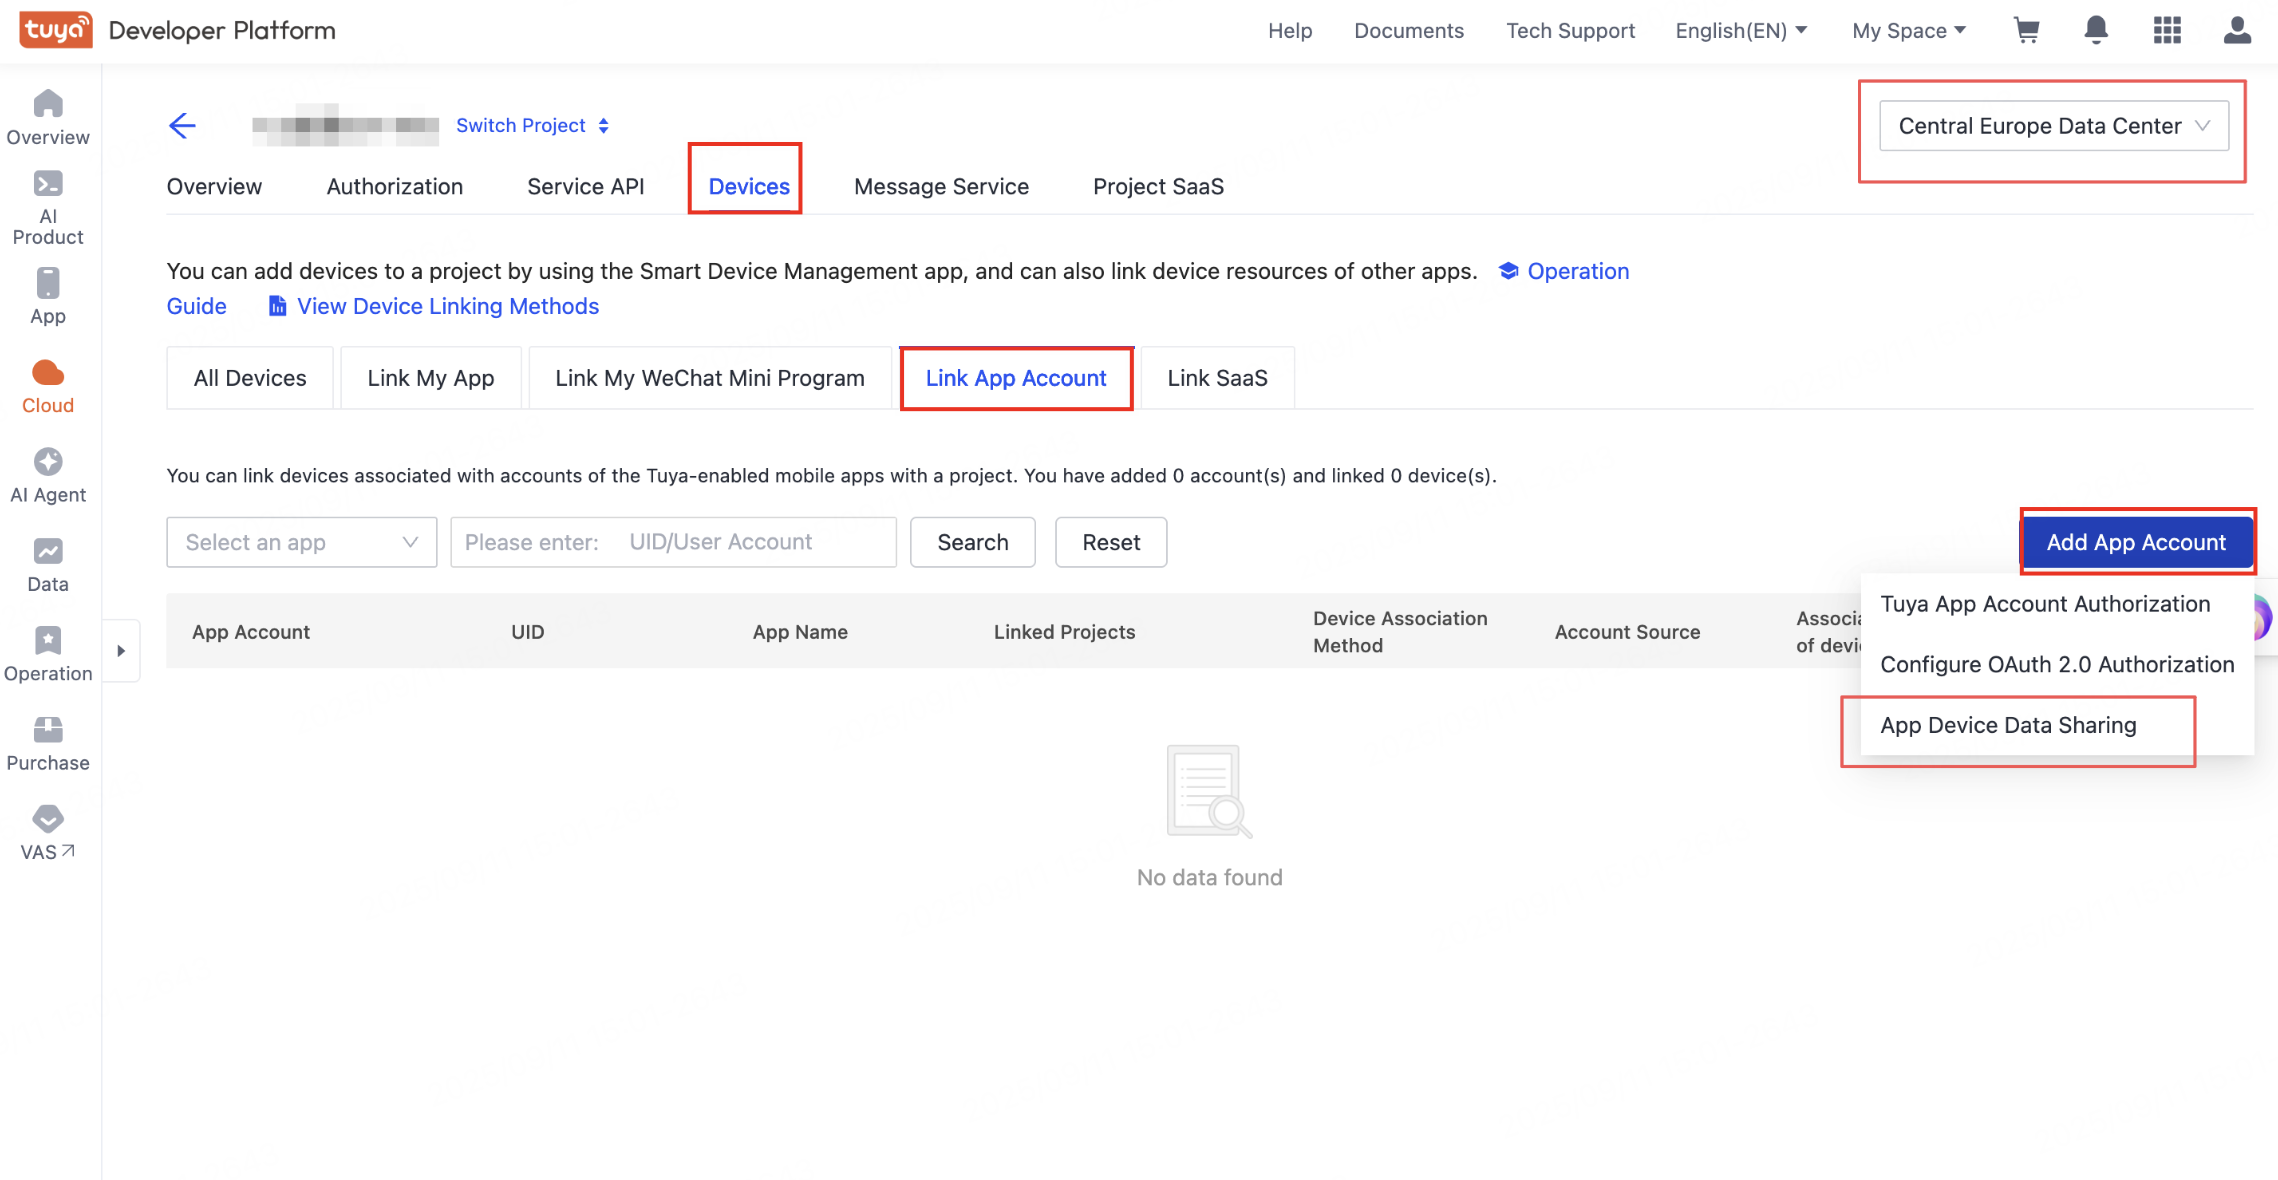Open the Central Europe Data Center dropdown
Viewport: 2278px width, 1180px height.
pyautogui.click(x=2054, y=126)
